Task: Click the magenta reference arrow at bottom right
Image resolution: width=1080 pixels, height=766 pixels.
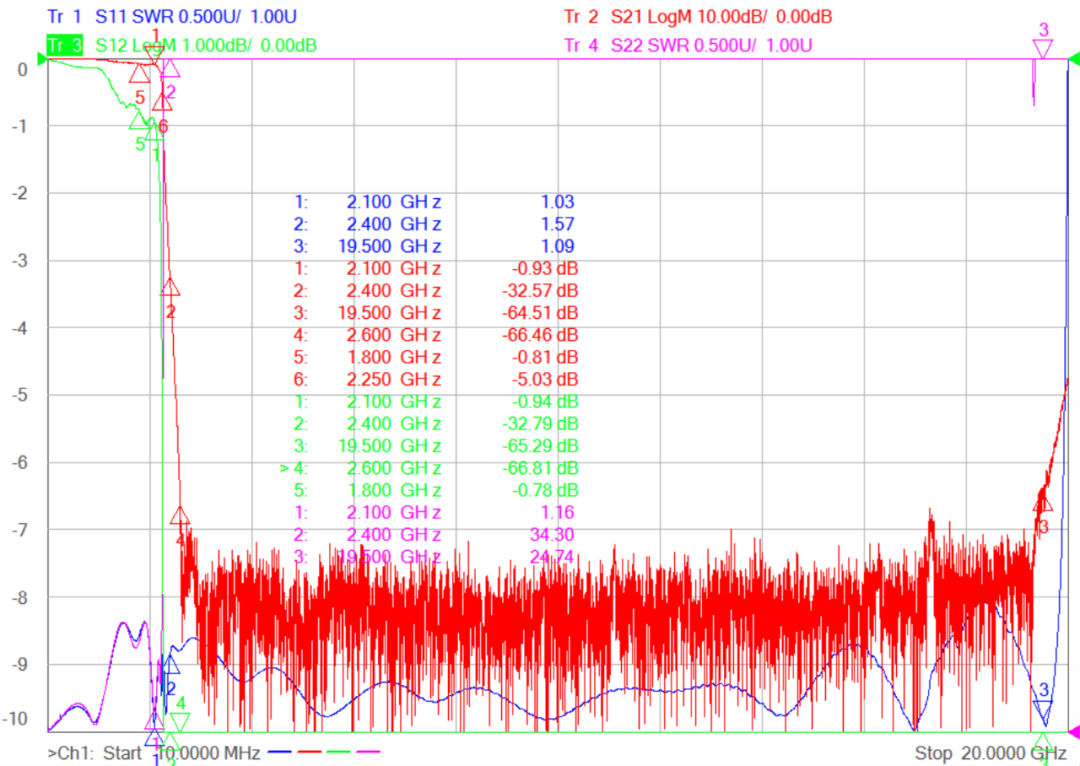Action: point(1074,732)
